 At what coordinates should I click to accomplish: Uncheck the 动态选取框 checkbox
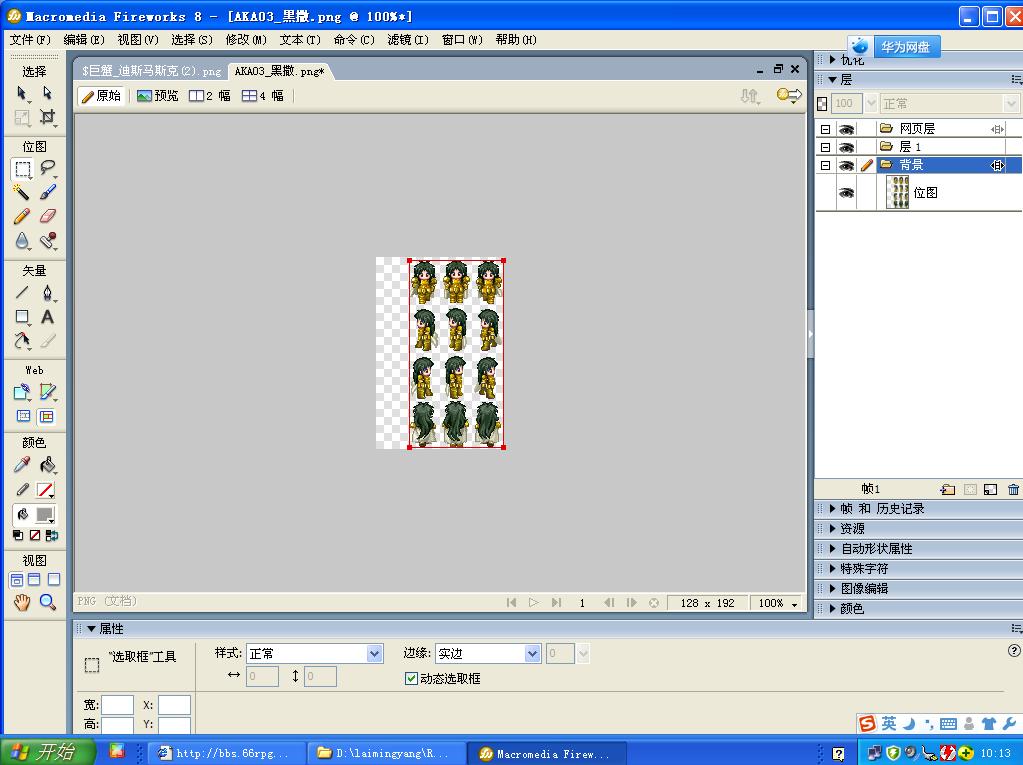[x=411, y=679]
